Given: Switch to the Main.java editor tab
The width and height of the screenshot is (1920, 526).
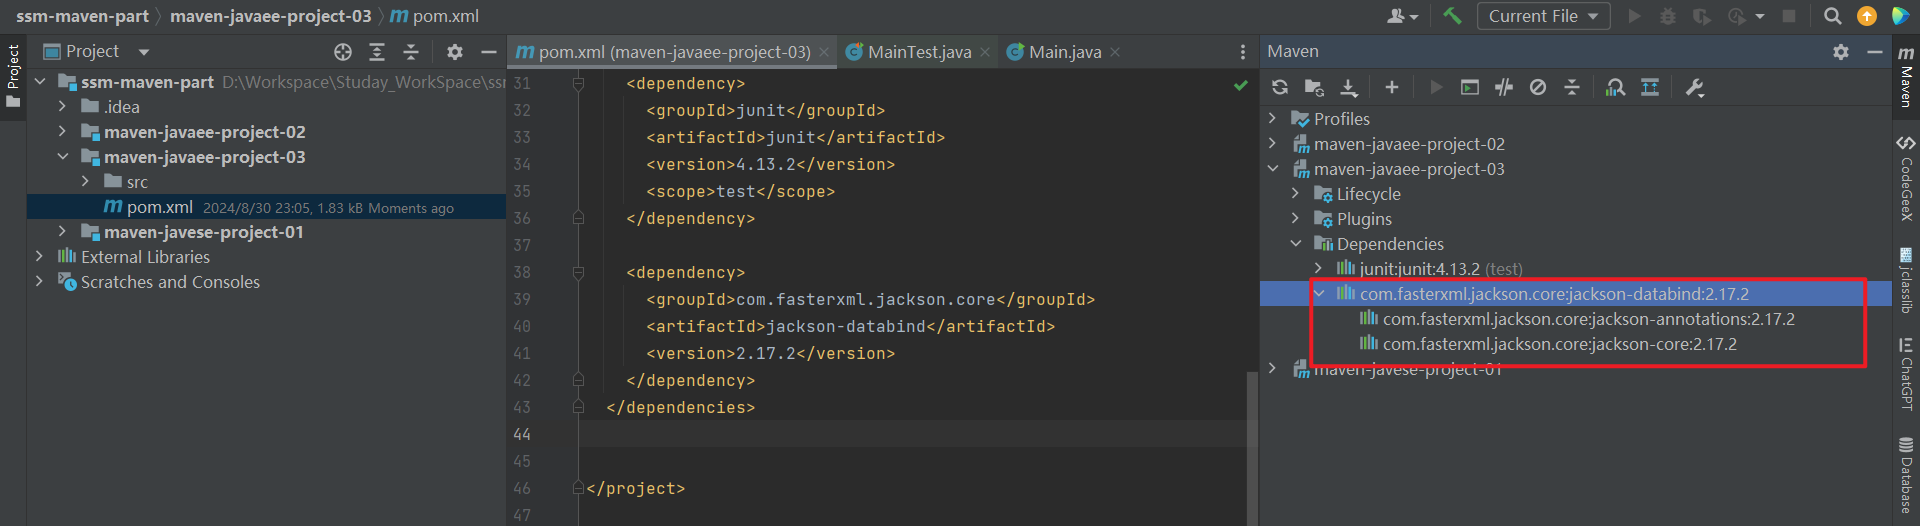Looking at the screenshot, I should (1065, 52).
